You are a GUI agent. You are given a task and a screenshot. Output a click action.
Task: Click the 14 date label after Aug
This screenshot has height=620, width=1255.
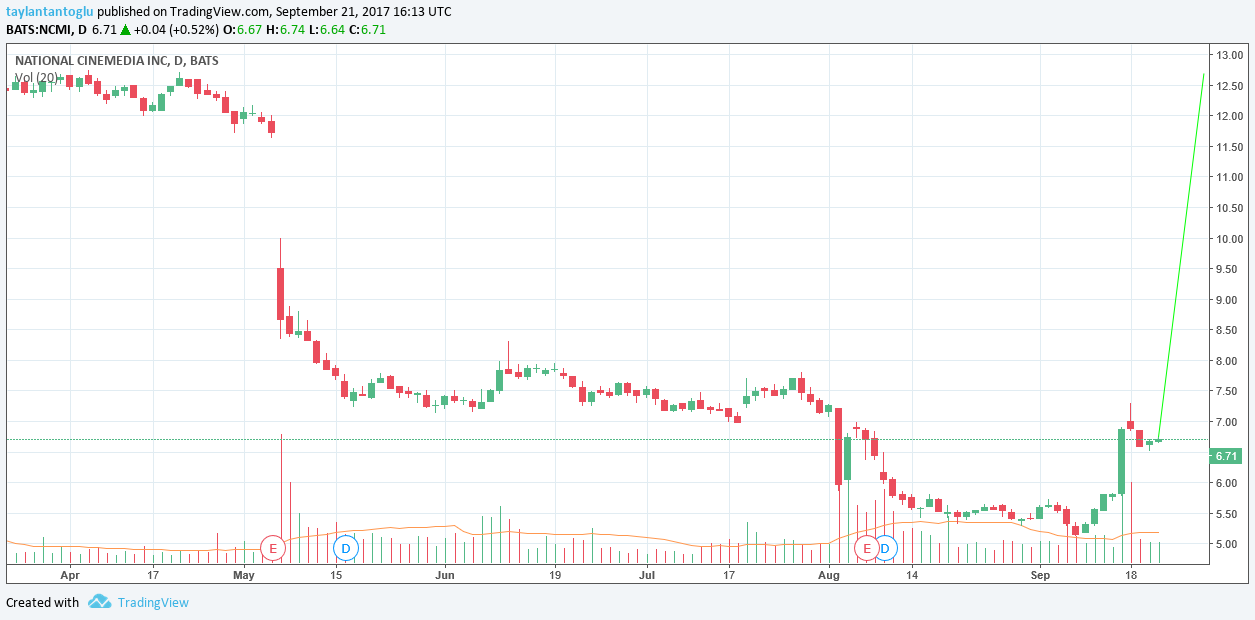click(912, 575)
